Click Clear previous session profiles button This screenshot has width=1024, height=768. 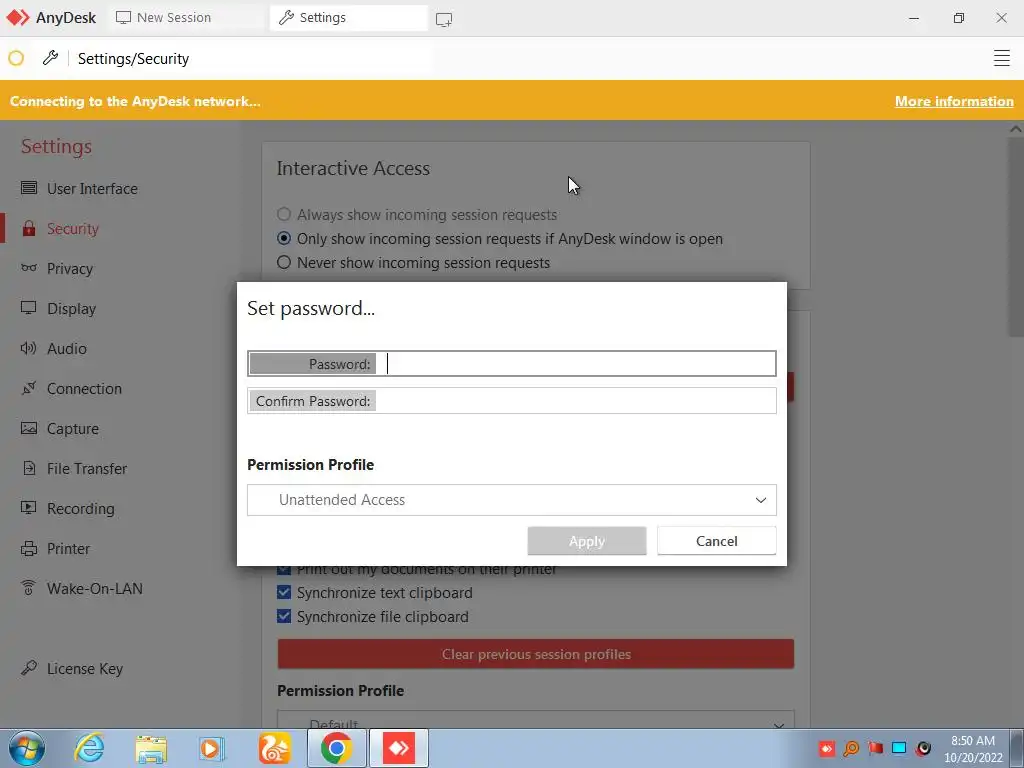(536, 654)
